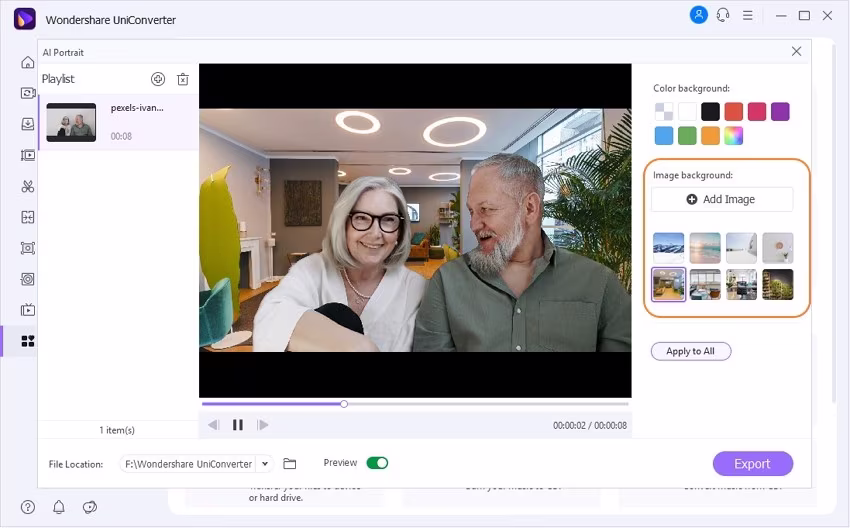Open the feedback chat icon

click(x=89, y=507)
